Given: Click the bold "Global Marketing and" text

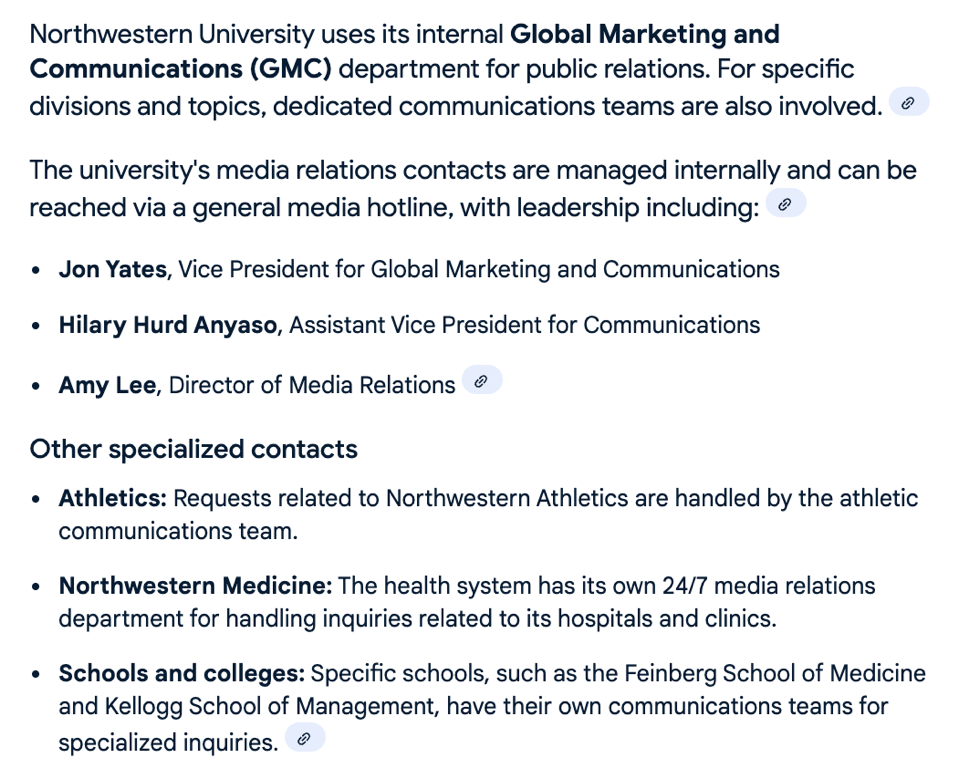Looking at the screenshot, I should coord(644,34).
